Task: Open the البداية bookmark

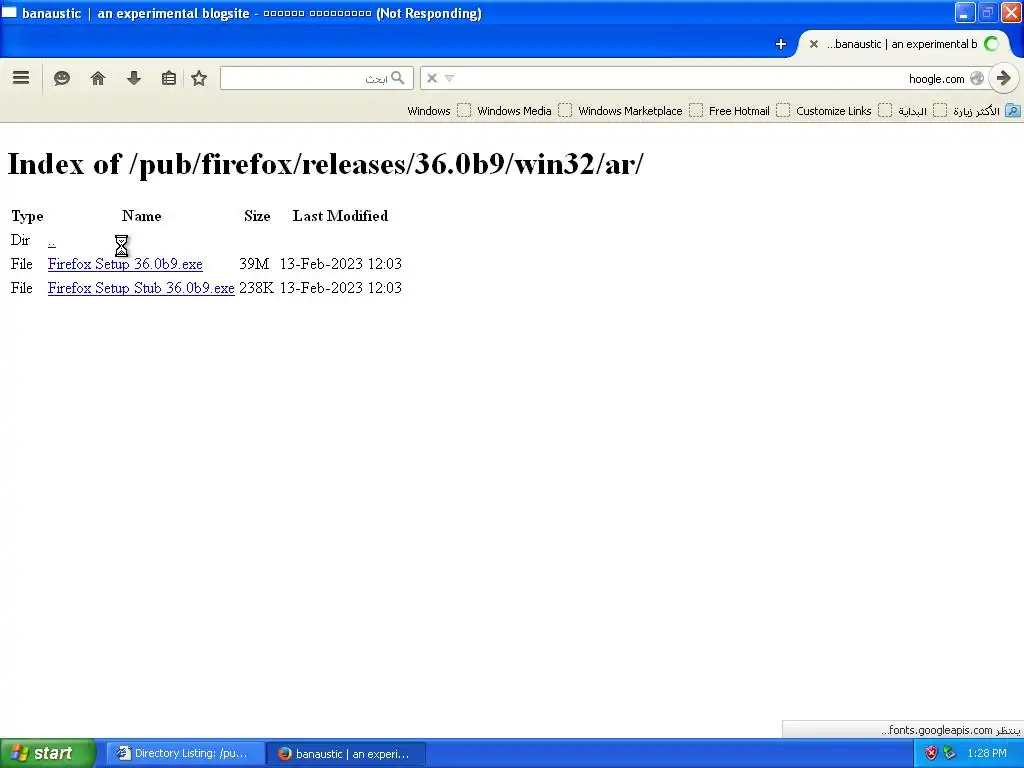Action: 922,111
